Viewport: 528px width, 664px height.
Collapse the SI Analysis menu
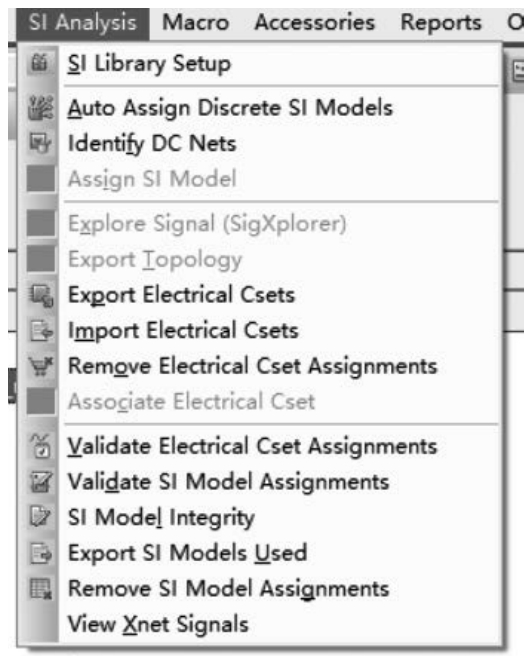(x=83, y=23)
